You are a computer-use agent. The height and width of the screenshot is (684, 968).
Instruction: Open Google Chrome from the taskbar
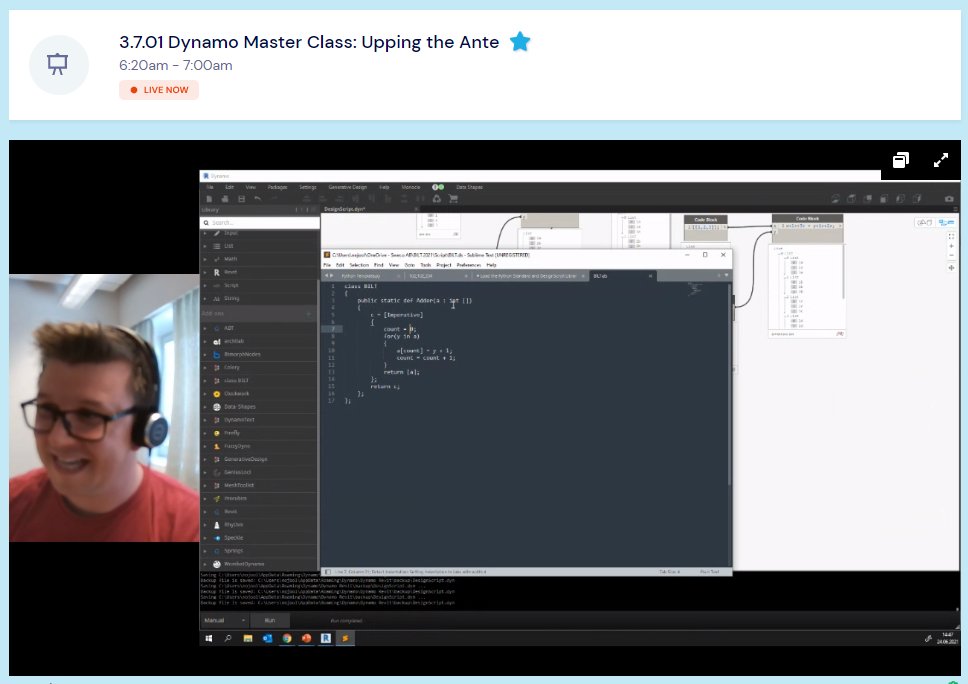[287, 638]
